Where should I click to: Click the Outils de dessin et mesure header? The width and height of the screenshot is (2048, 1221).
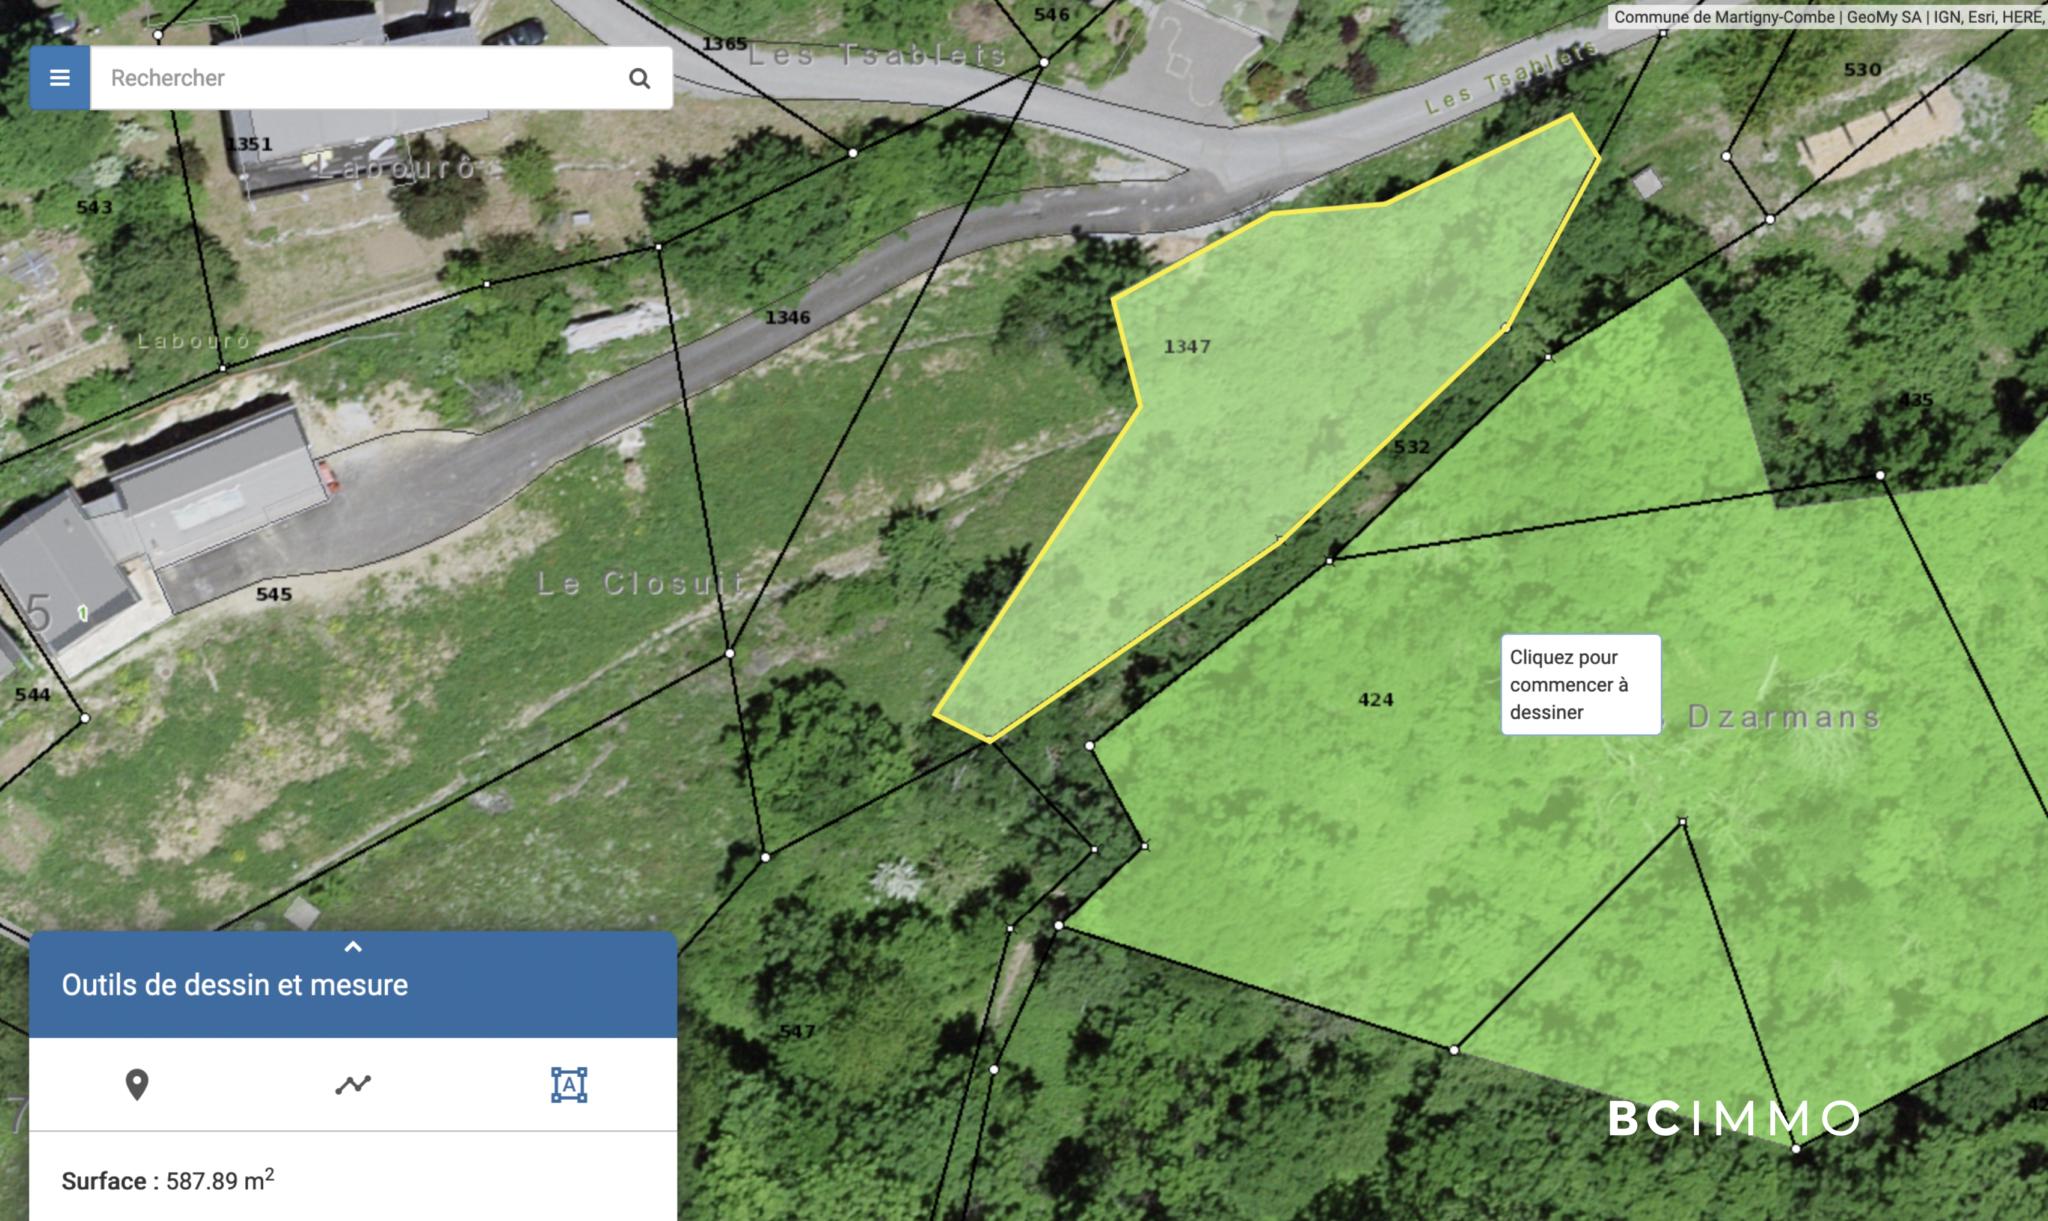click(x=235, y=985)
